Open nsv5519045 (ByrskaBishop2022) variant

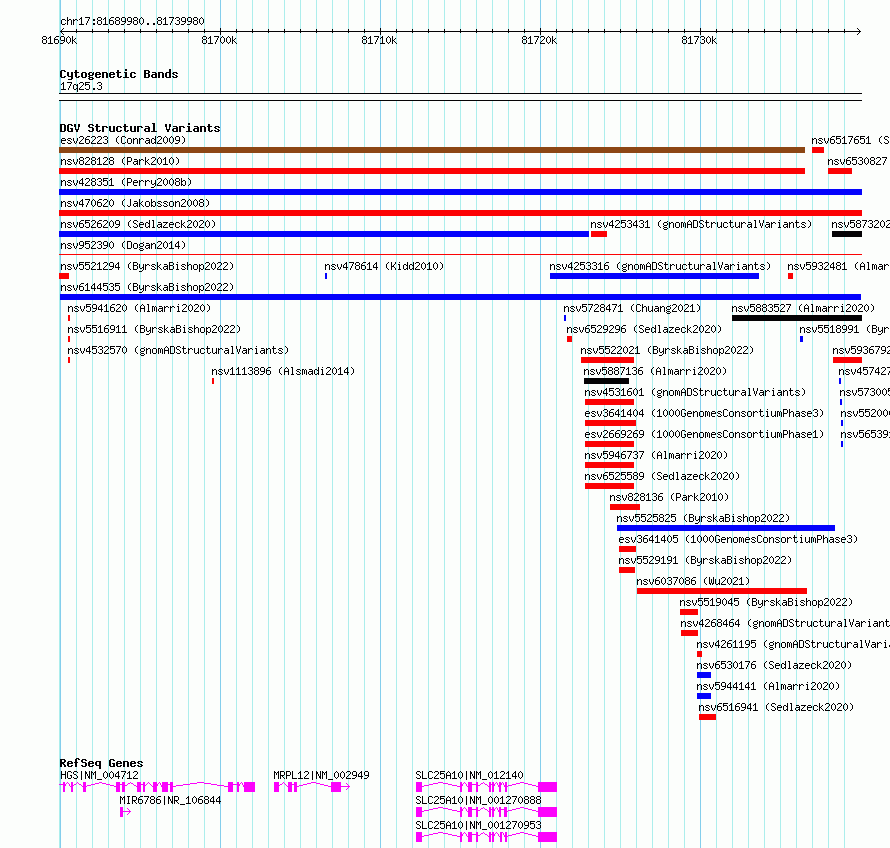[766, 602]
